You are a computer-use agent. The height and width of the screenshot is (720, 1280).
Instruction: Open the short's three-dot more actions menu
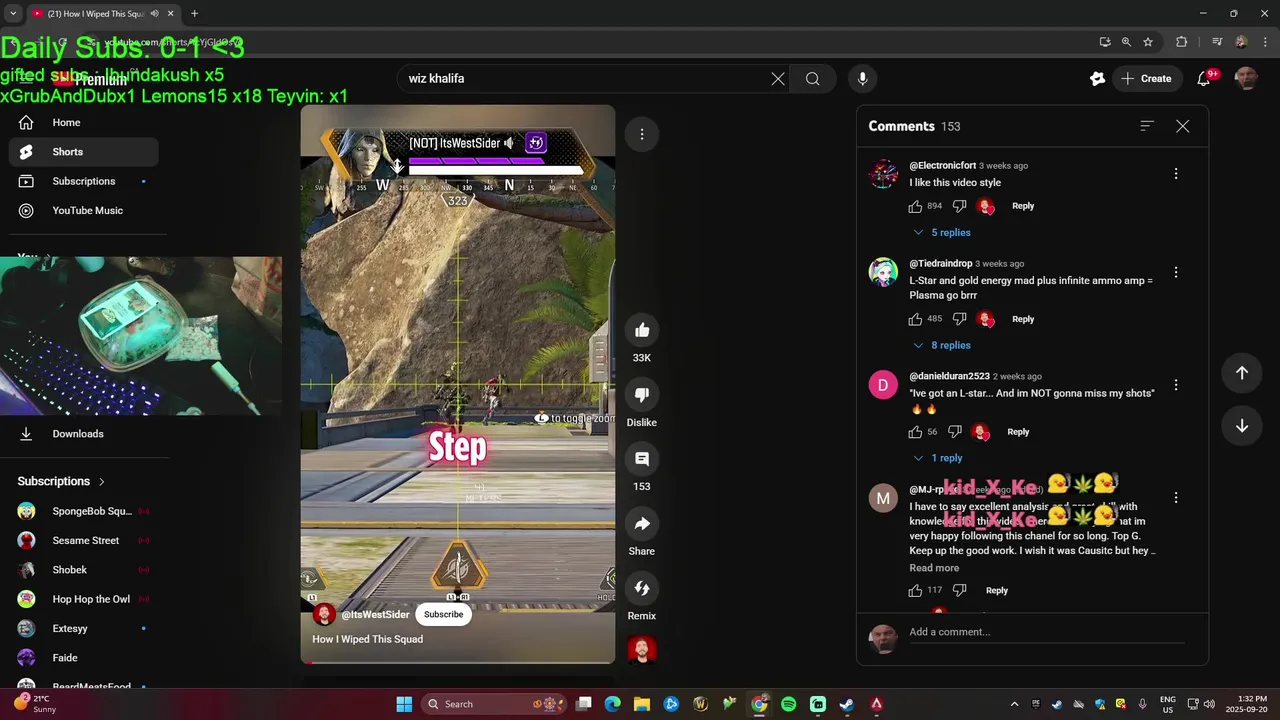pos(642,134)
